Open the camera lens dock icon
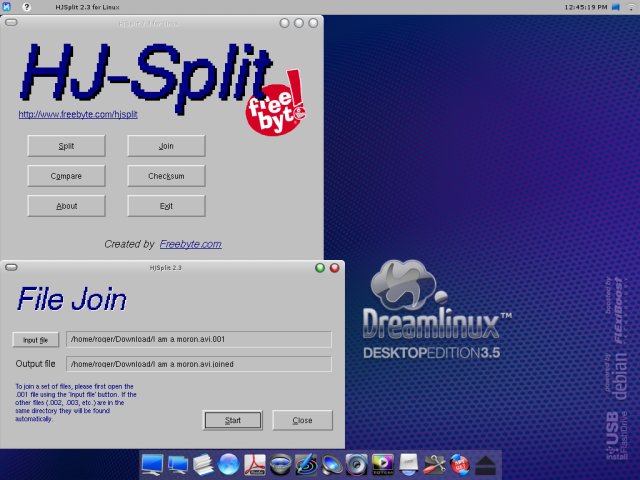The image size is (640, 480). tap(280, 465)
